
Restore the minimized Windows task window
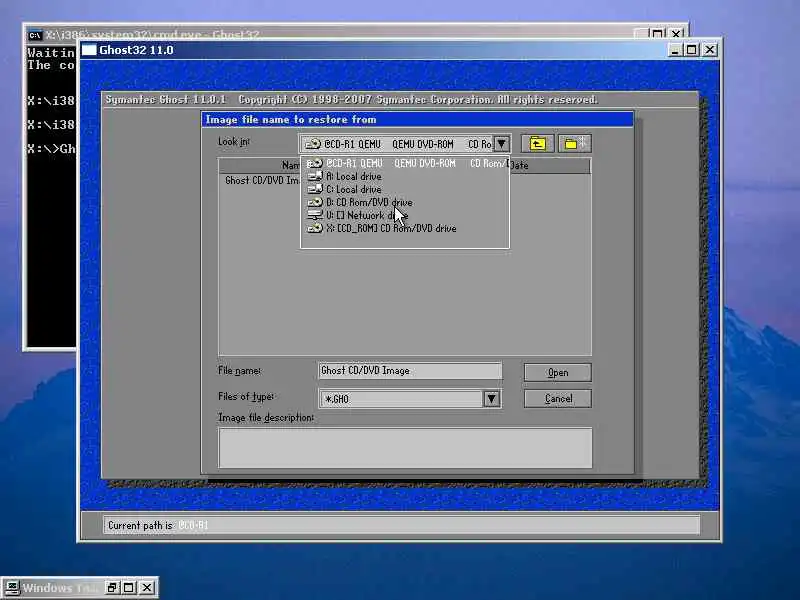[x=111, y=588]
